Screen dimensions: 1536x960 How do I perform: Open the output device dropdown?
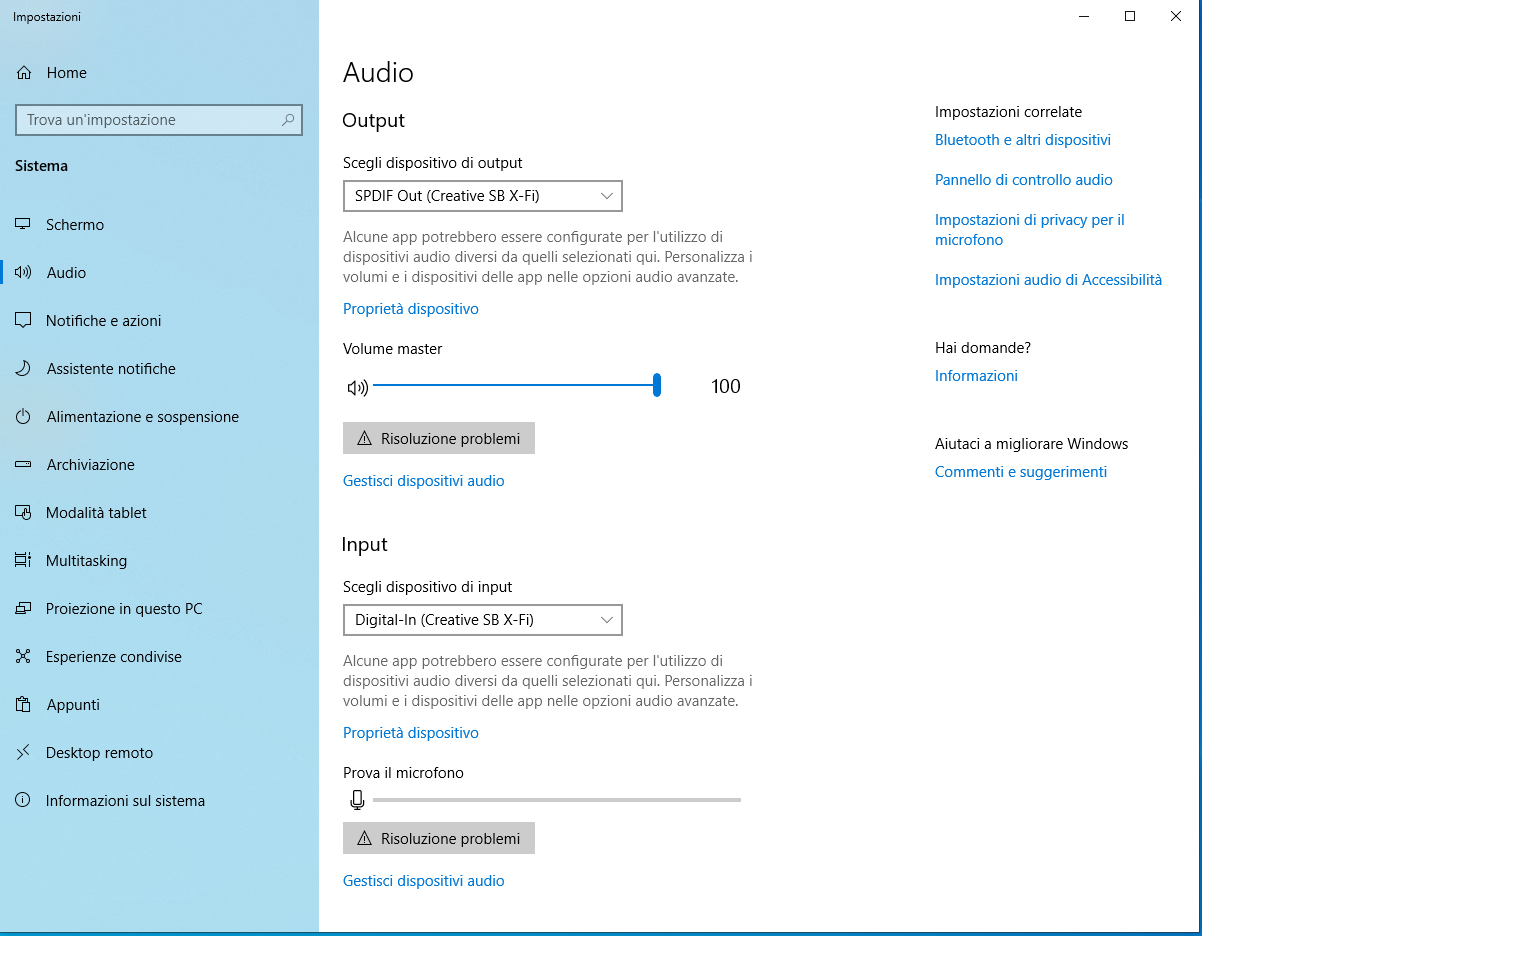483,196
